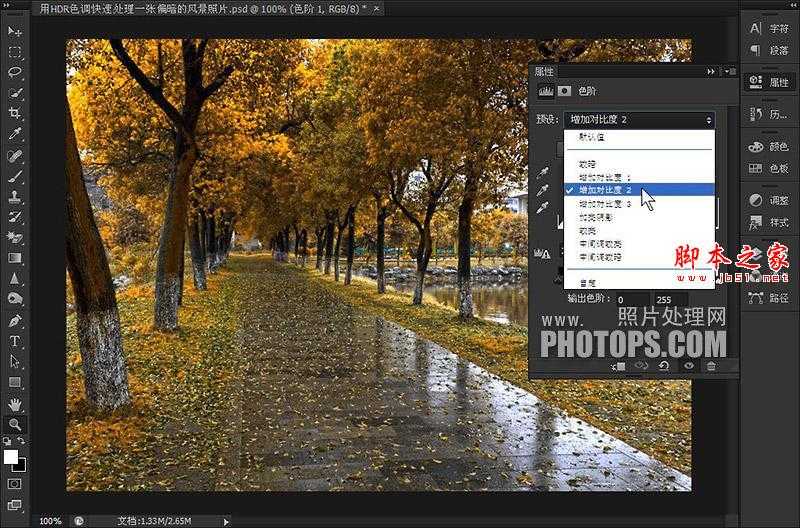Viewport: 800px width, 528px height.
Task: Select the Move tool
Action: coord(14,32)
